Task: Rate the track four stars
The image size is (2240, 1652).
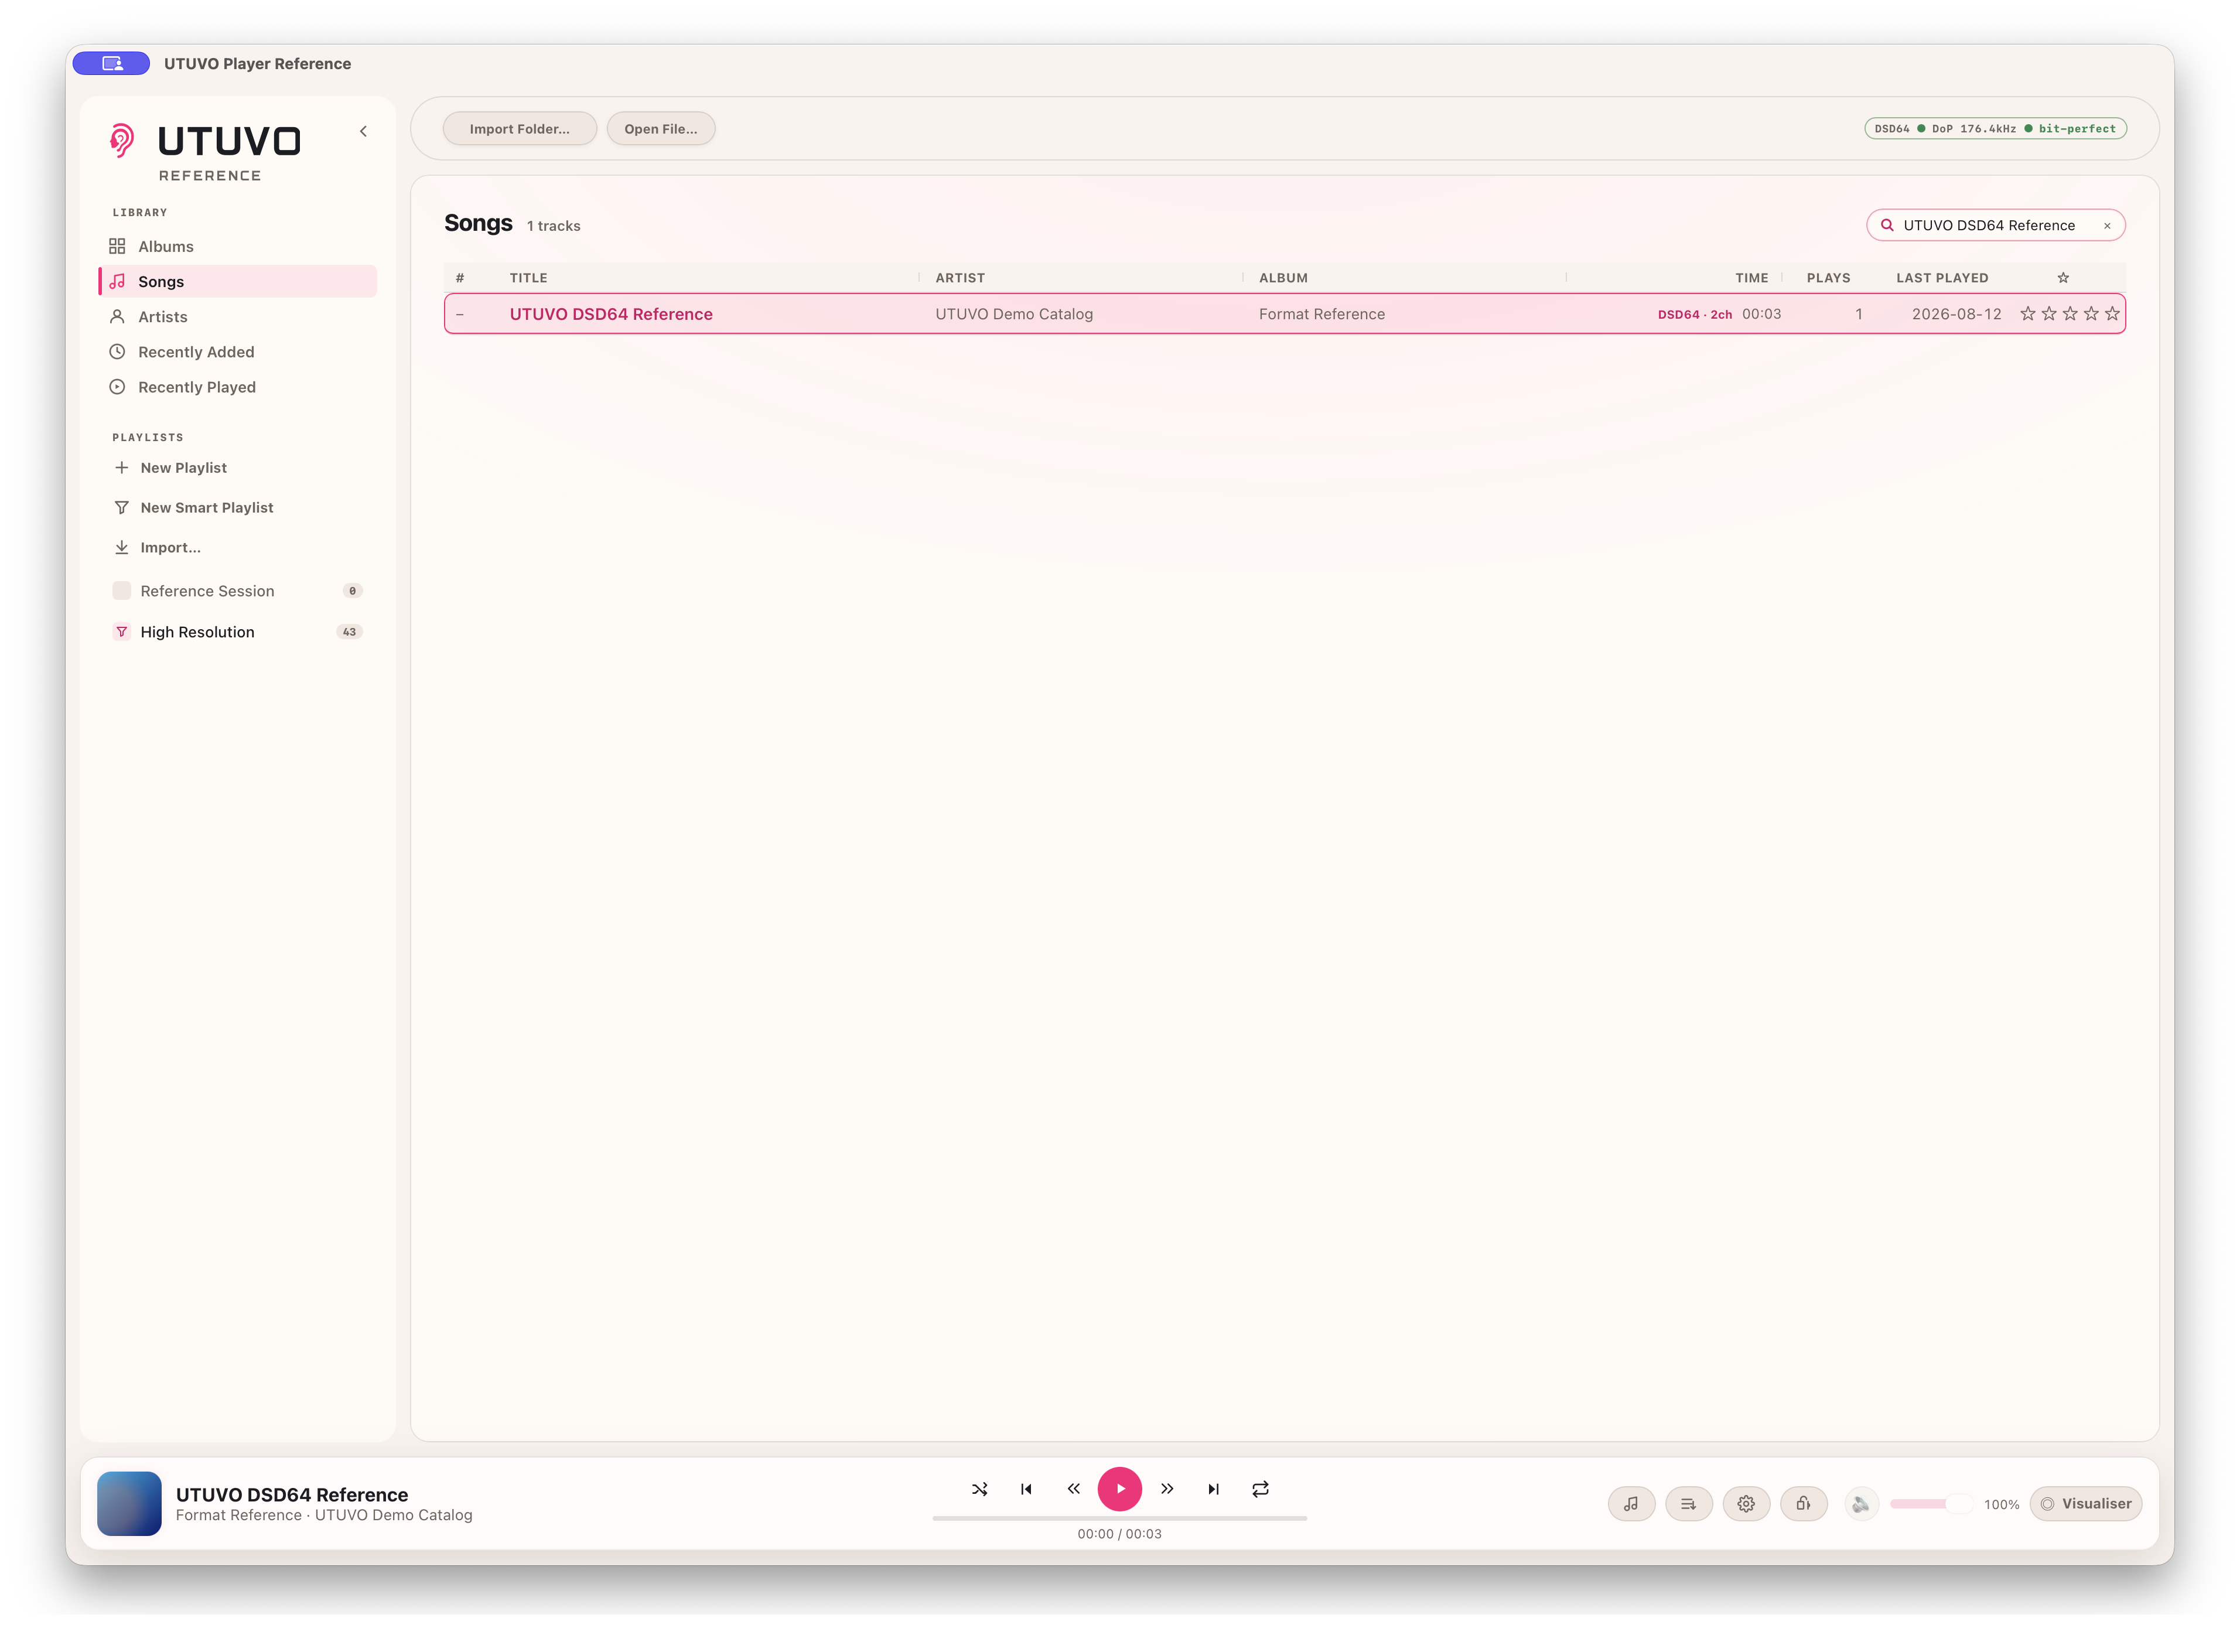Action: pyautogui.click(x=2091, y=314)
